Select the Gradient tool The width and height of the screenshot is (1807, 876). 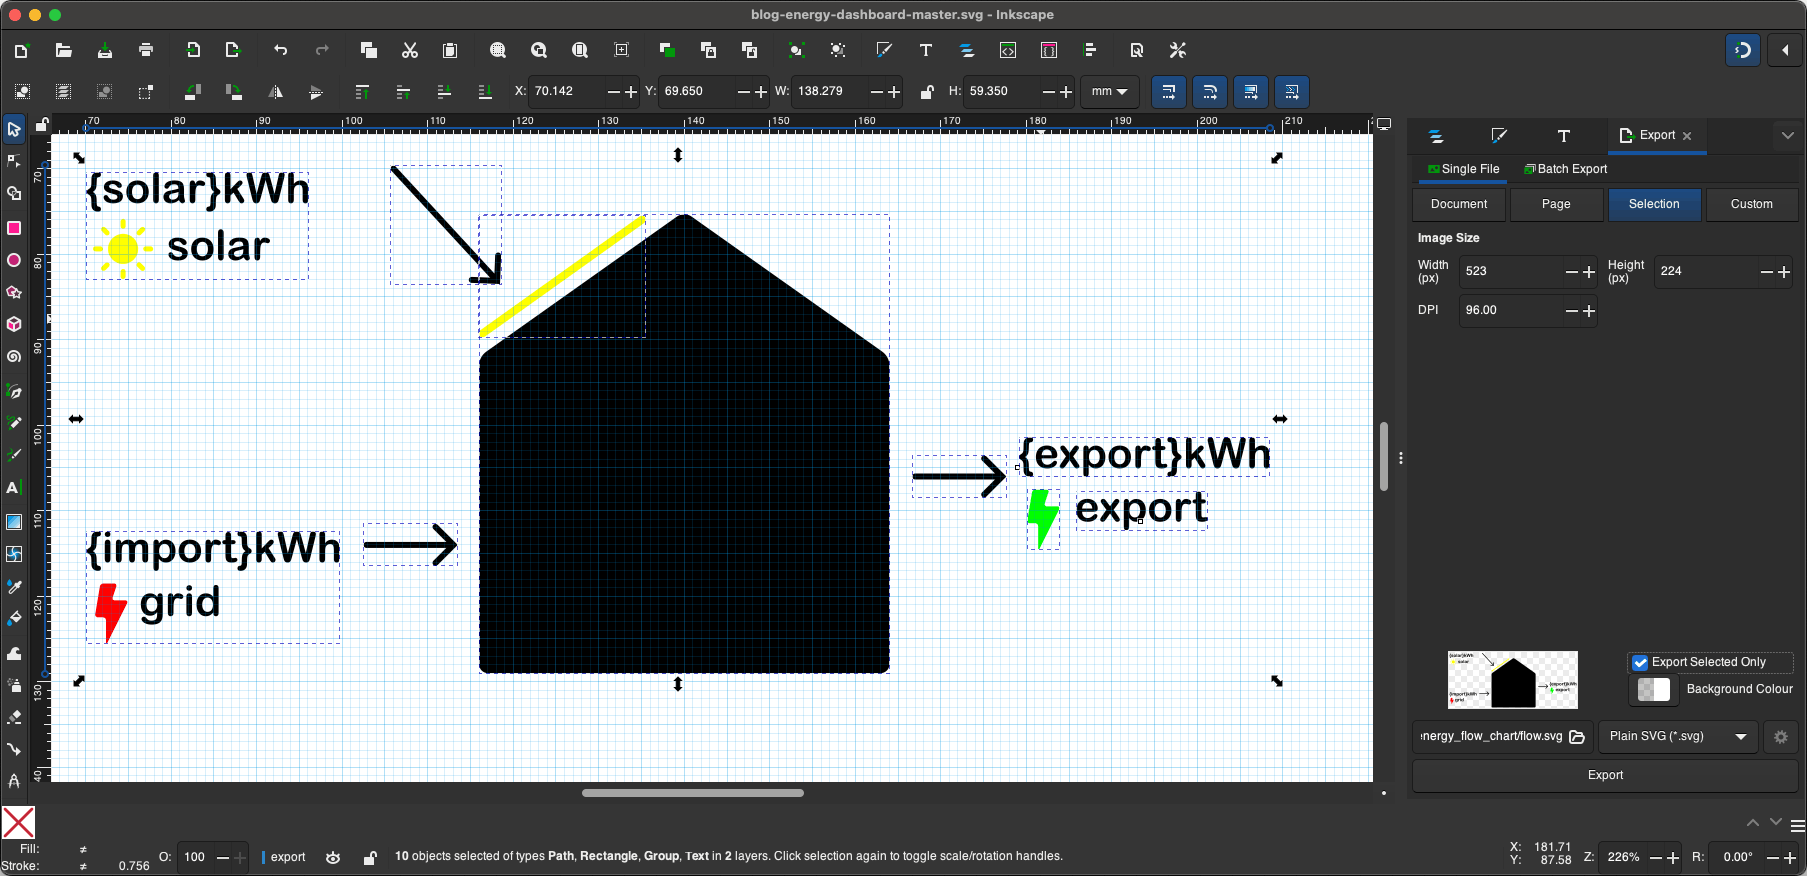pos(14,522)
